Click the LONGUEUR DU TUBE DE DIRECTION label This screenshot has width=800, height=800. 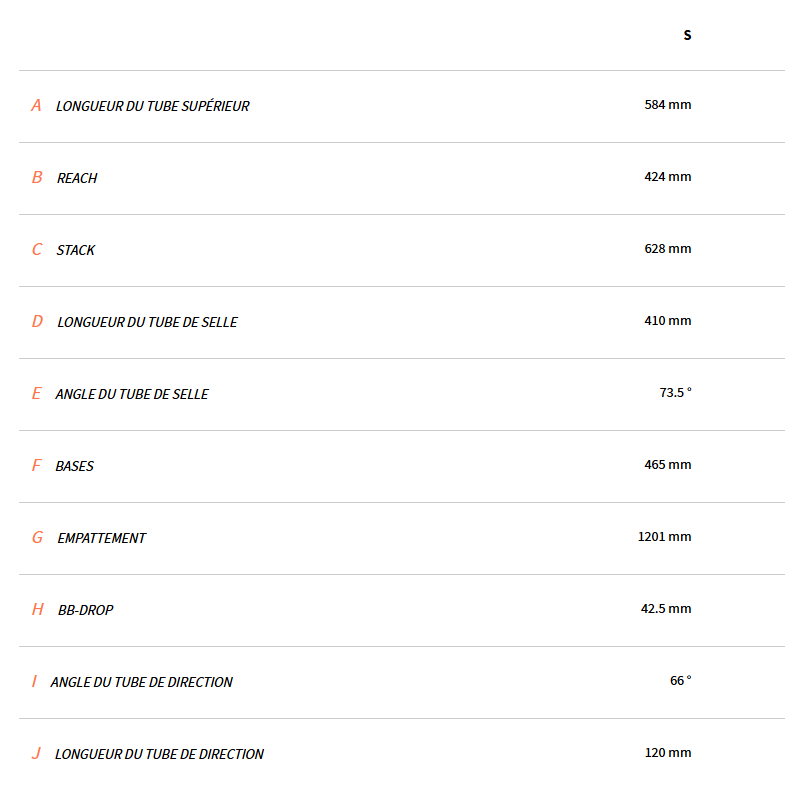coord(159,754)
